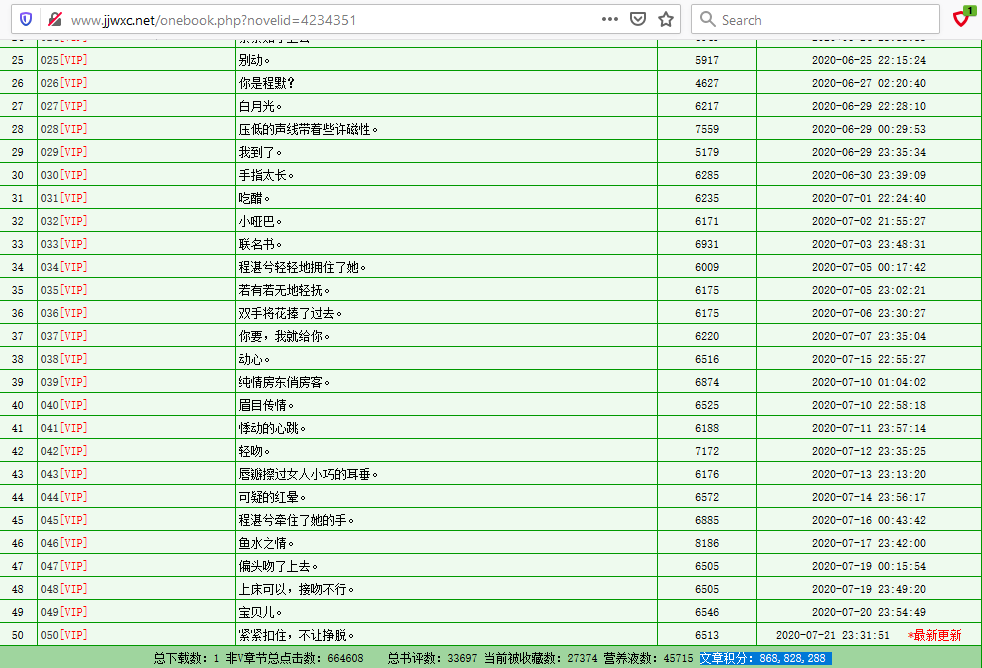Screen dimensions: 982x668
Task: Open chapter 033[VIP] link
Action: click(x=64, y=244)
